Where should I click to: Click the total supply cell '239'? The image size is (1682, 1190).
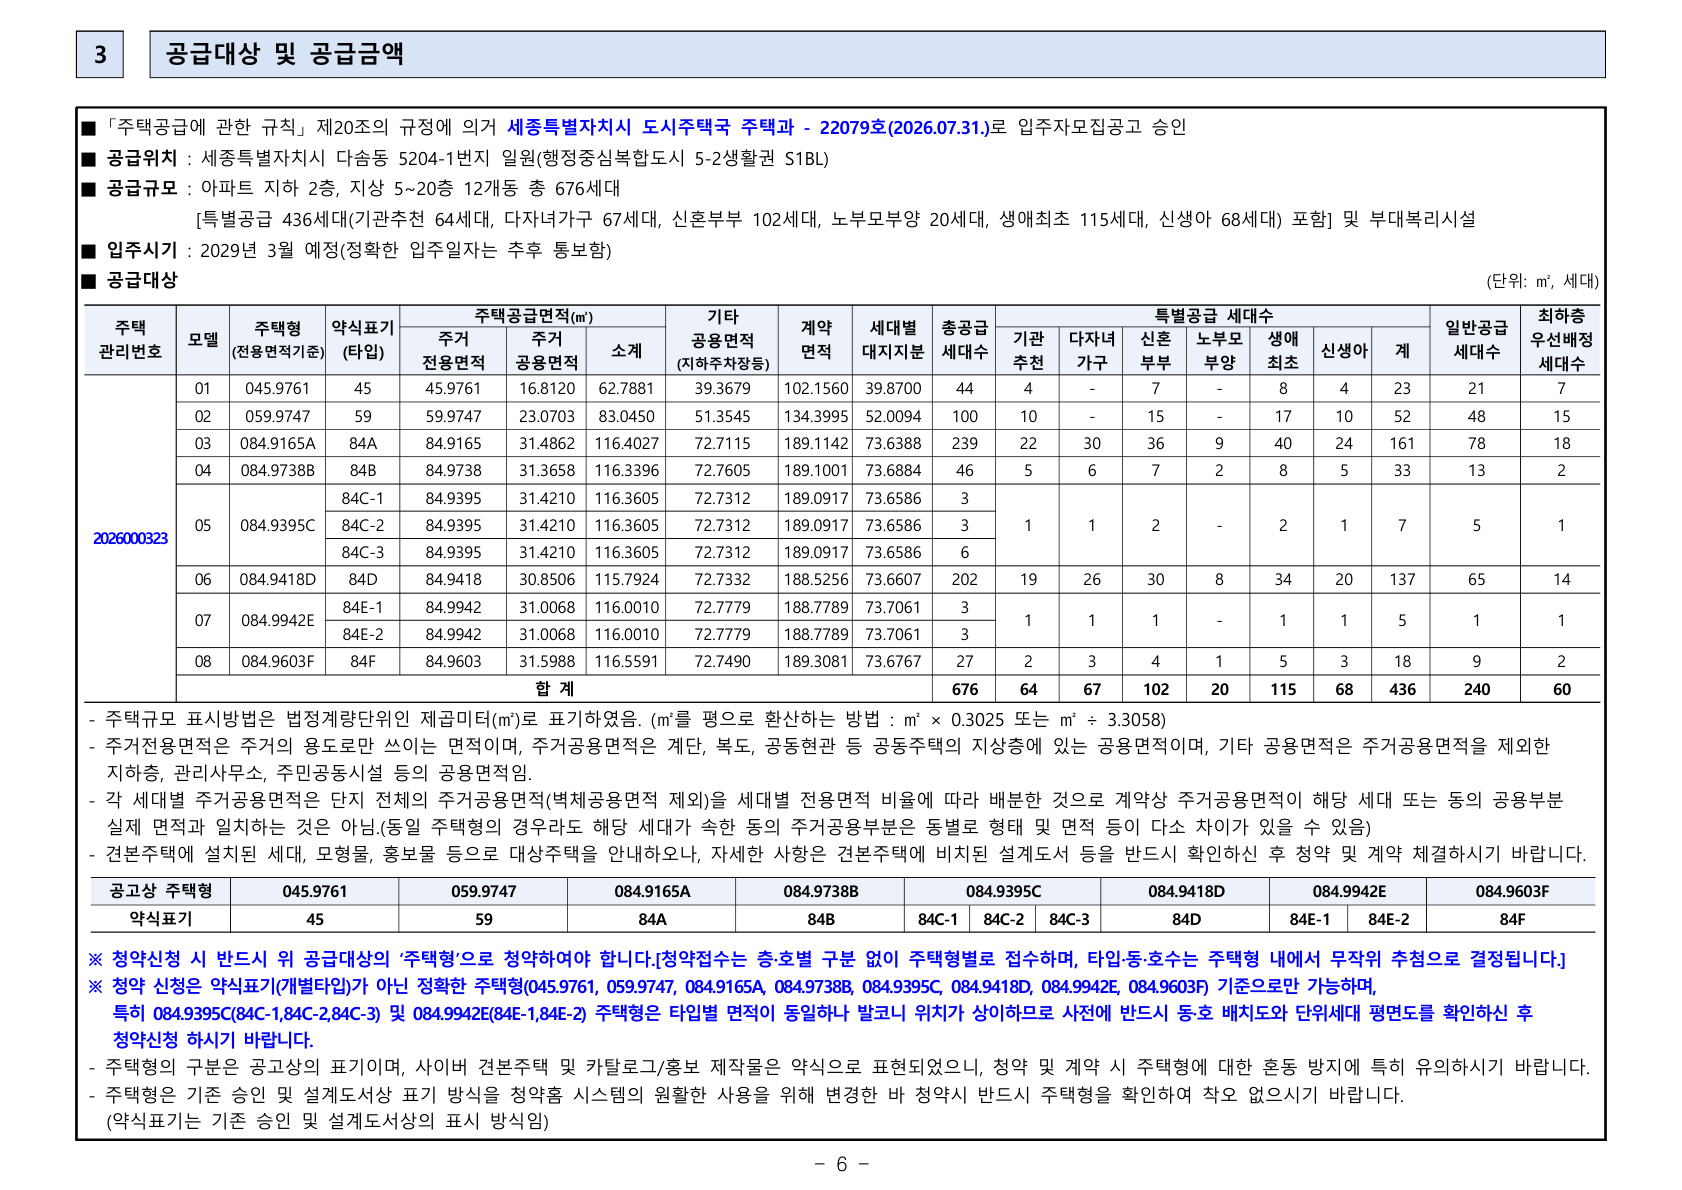coord(964,443)
